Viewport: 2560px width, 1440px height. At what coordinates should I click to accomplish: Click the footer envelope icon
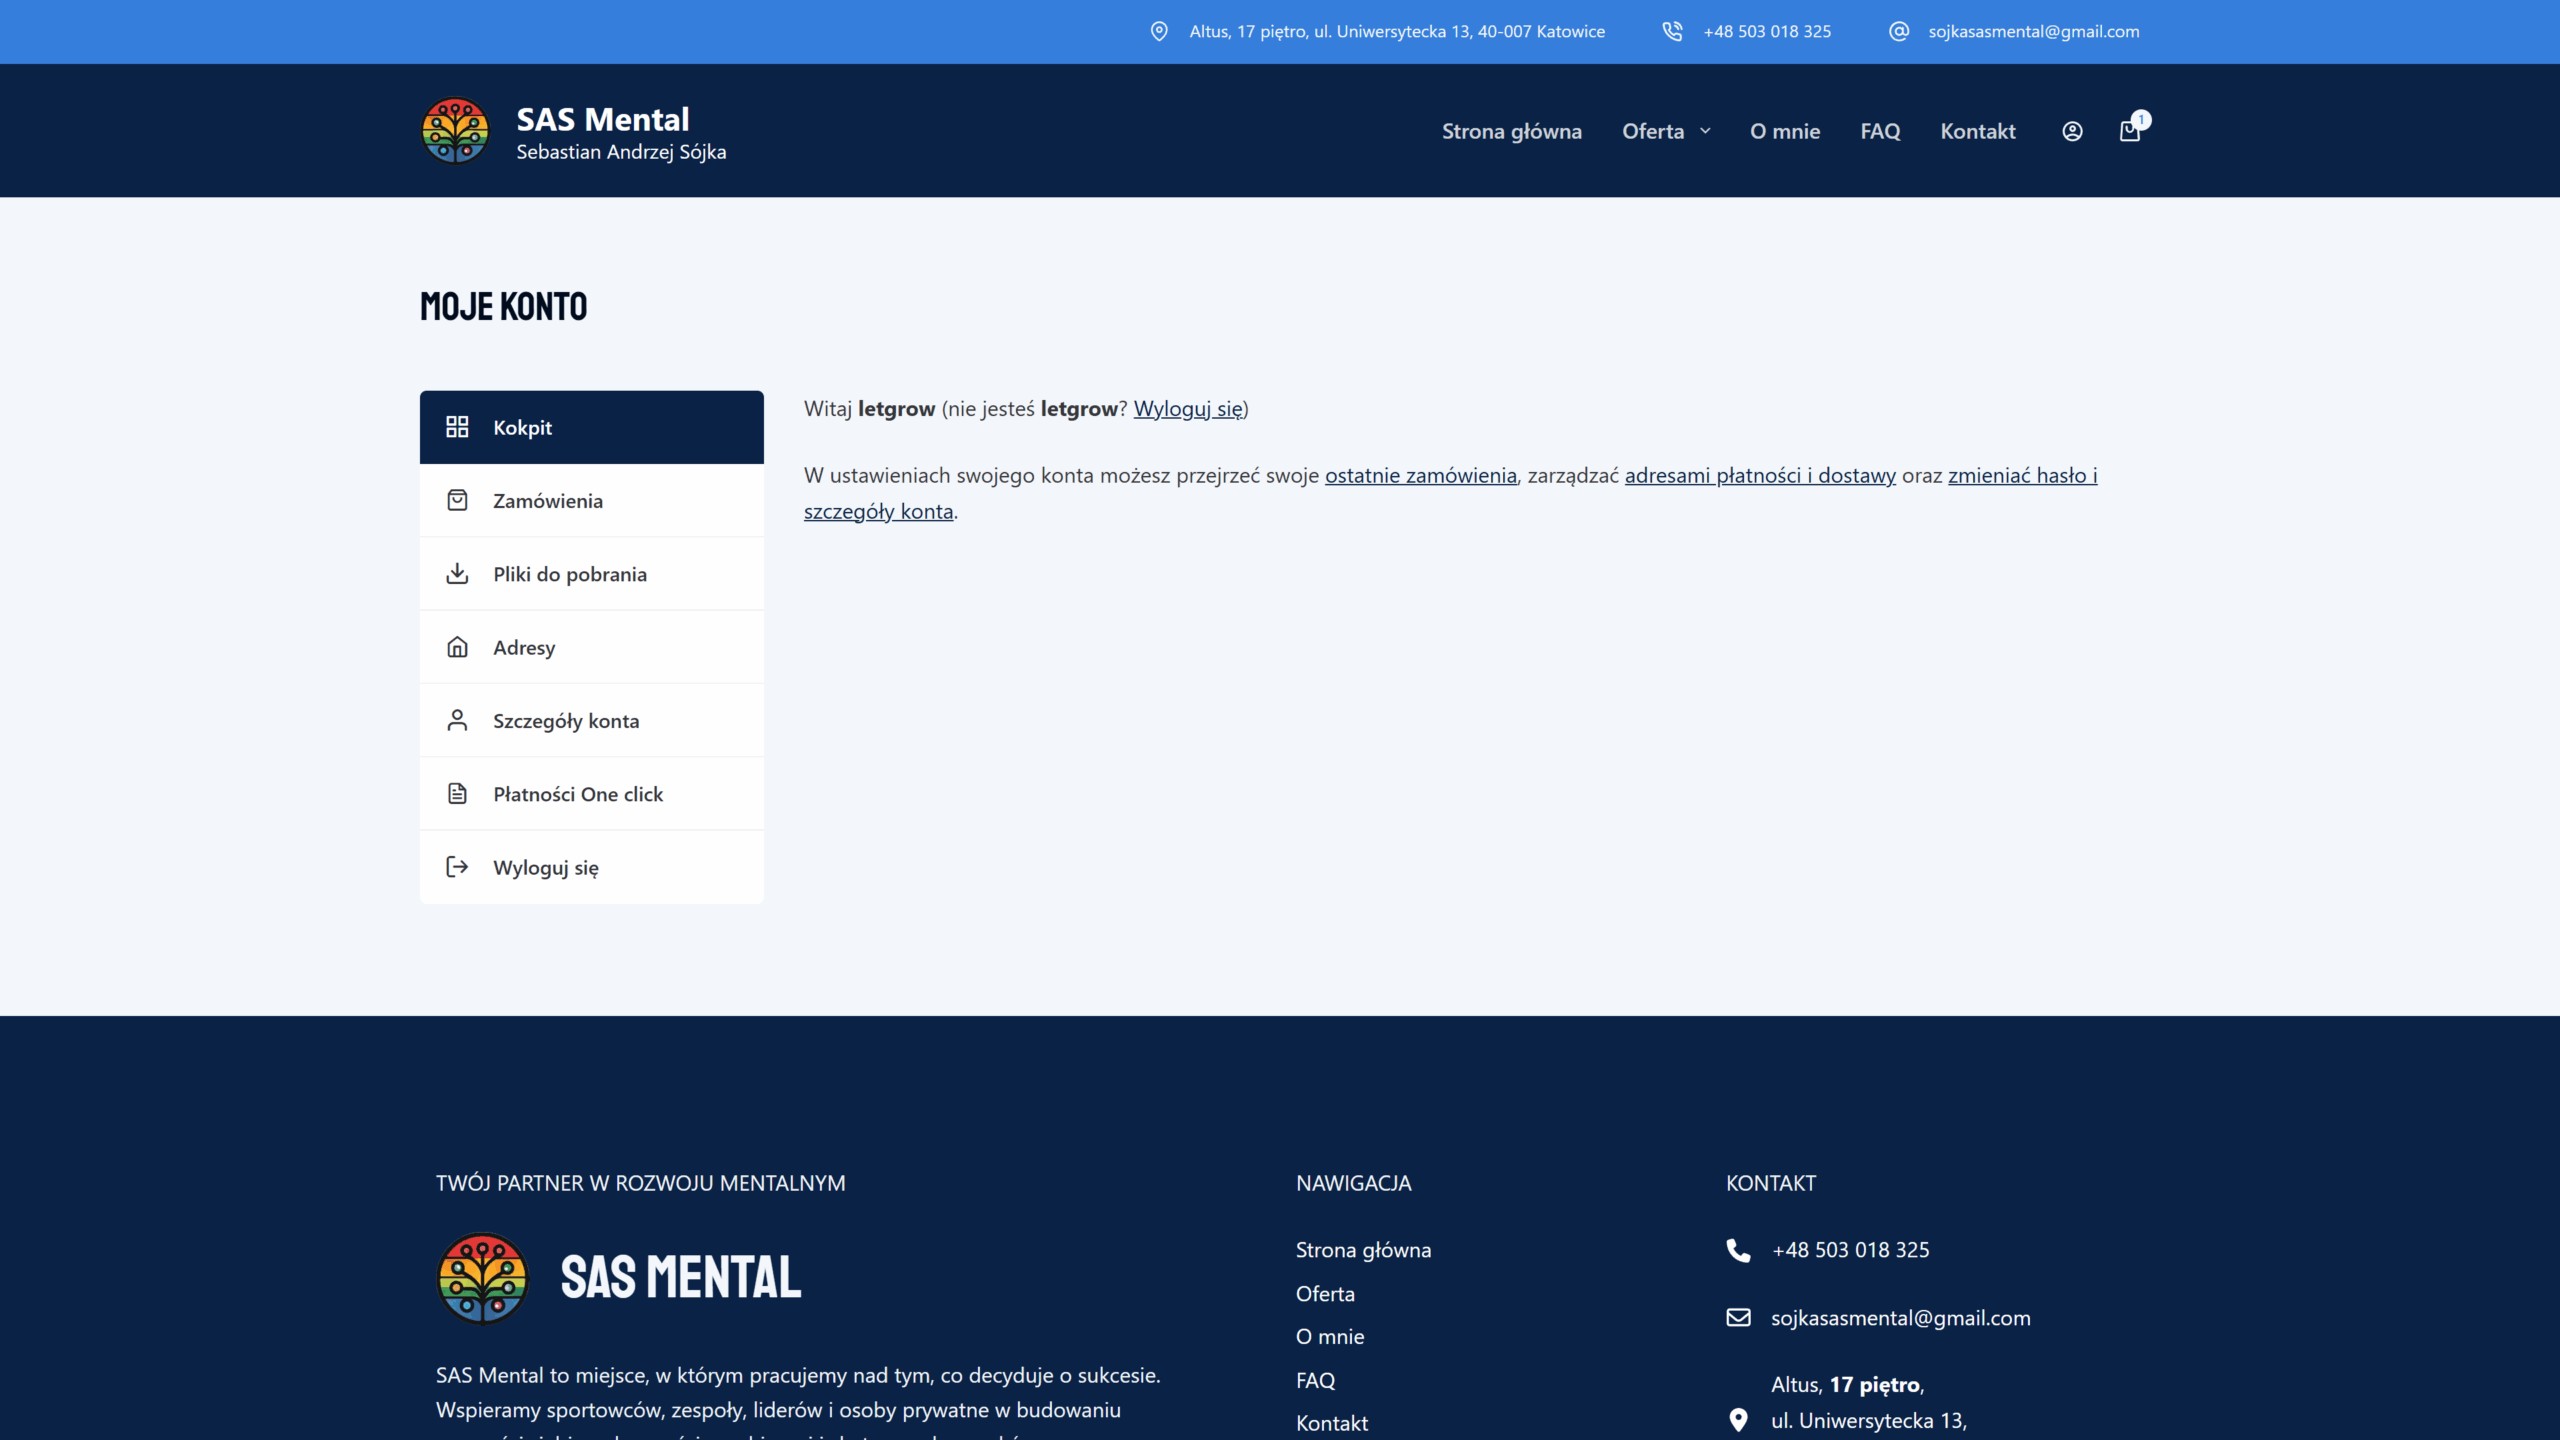(1738, 1317)
